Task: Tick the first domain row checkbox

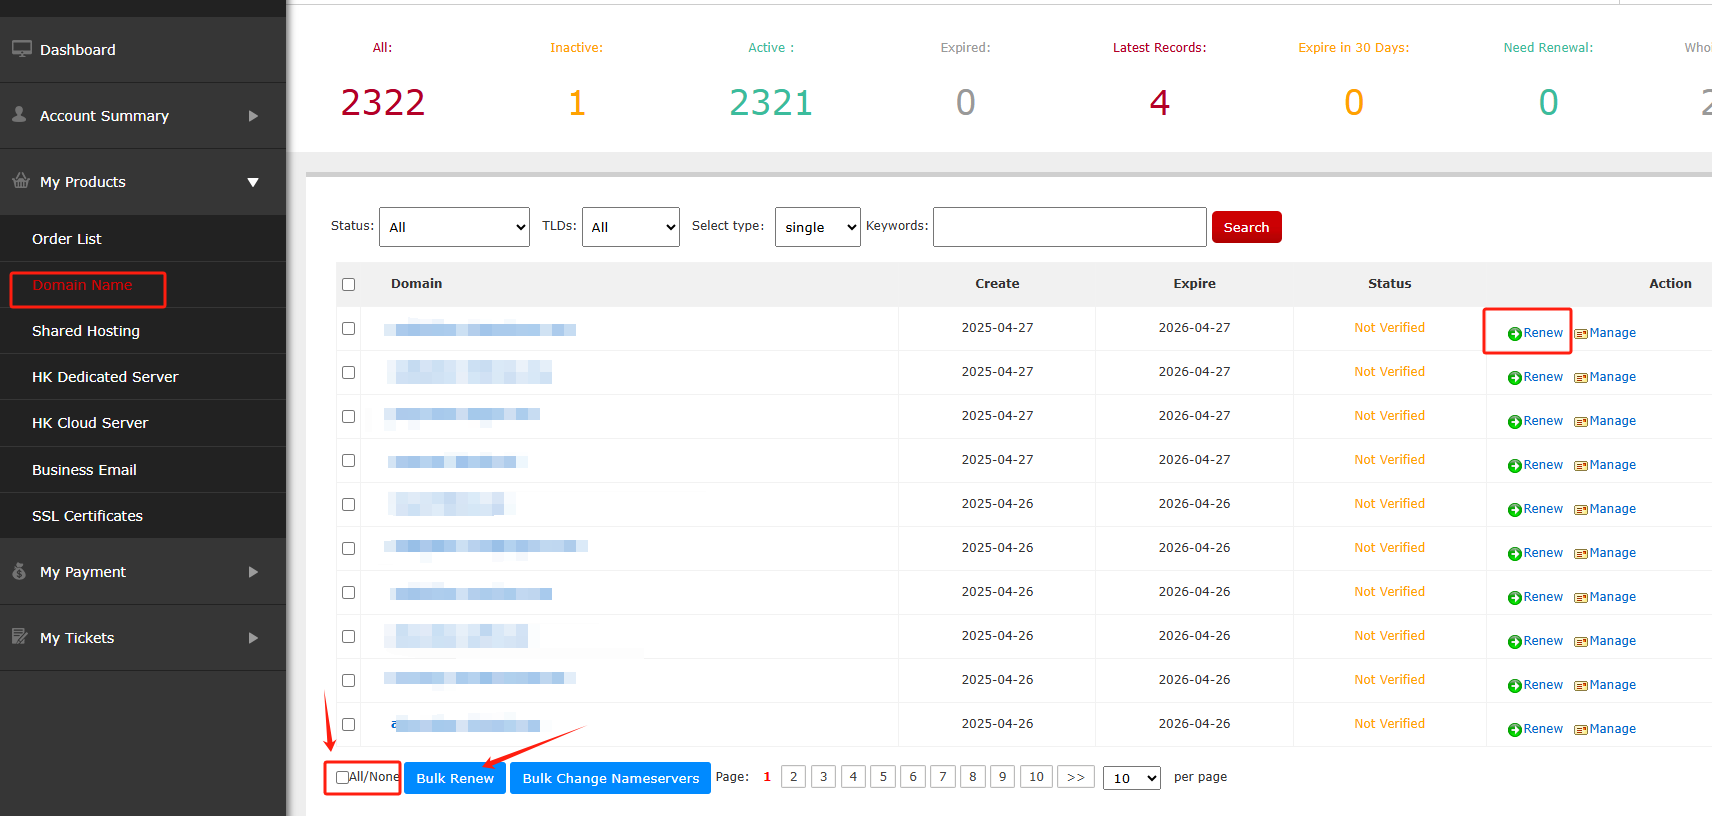Action: click(349, 328)
